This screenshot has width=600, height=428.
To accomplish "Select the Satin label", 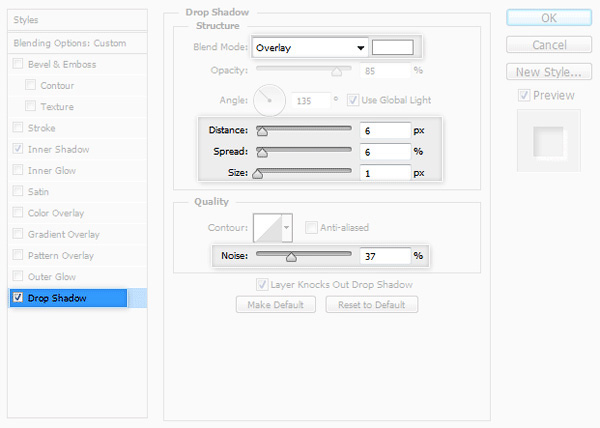I will click(38, 192).
